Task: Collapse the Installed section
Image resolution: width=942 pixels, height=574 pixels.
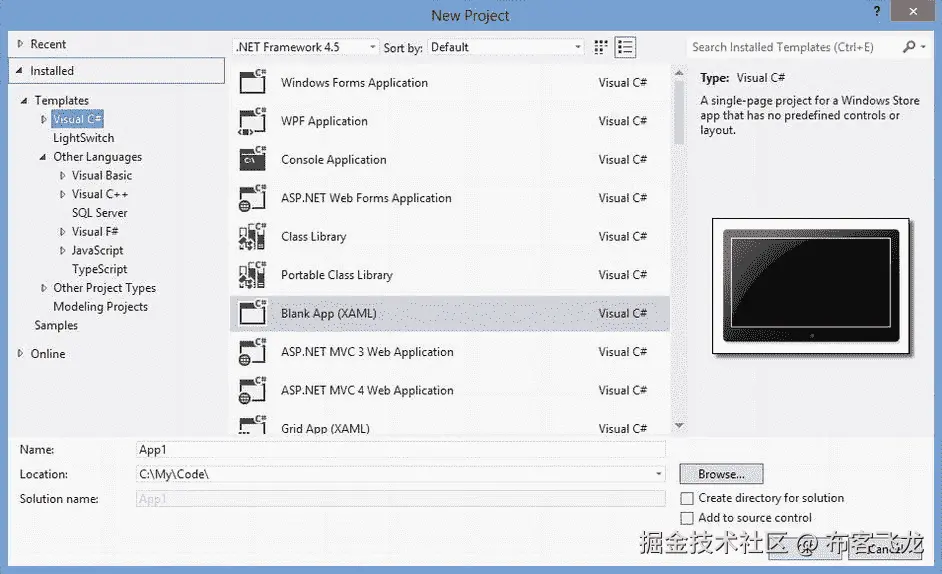Action: [19, 70]
